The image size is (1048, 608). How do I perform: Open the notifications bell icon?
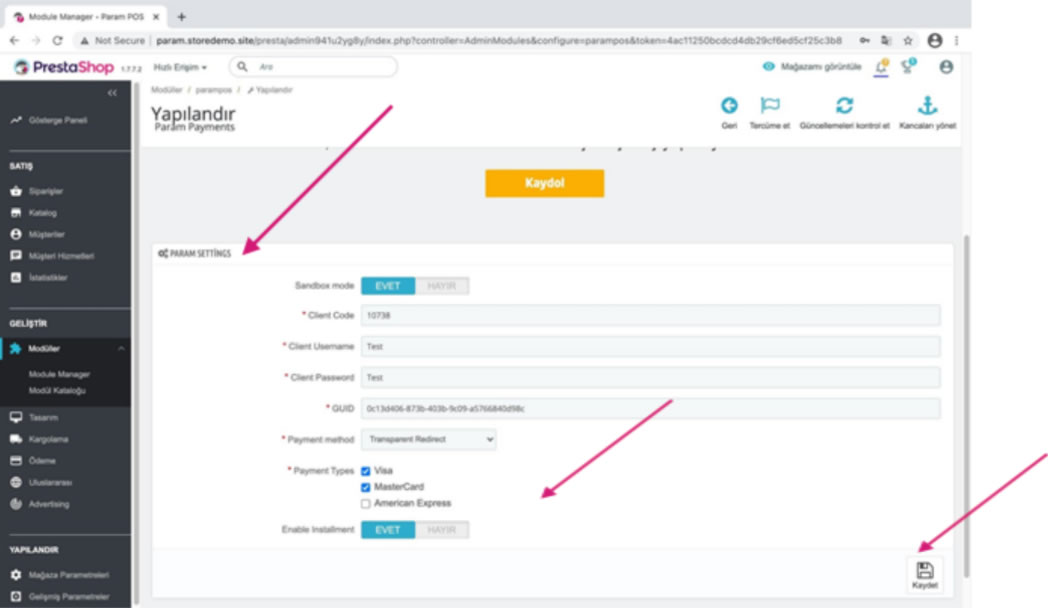click(x=882, y=66)
